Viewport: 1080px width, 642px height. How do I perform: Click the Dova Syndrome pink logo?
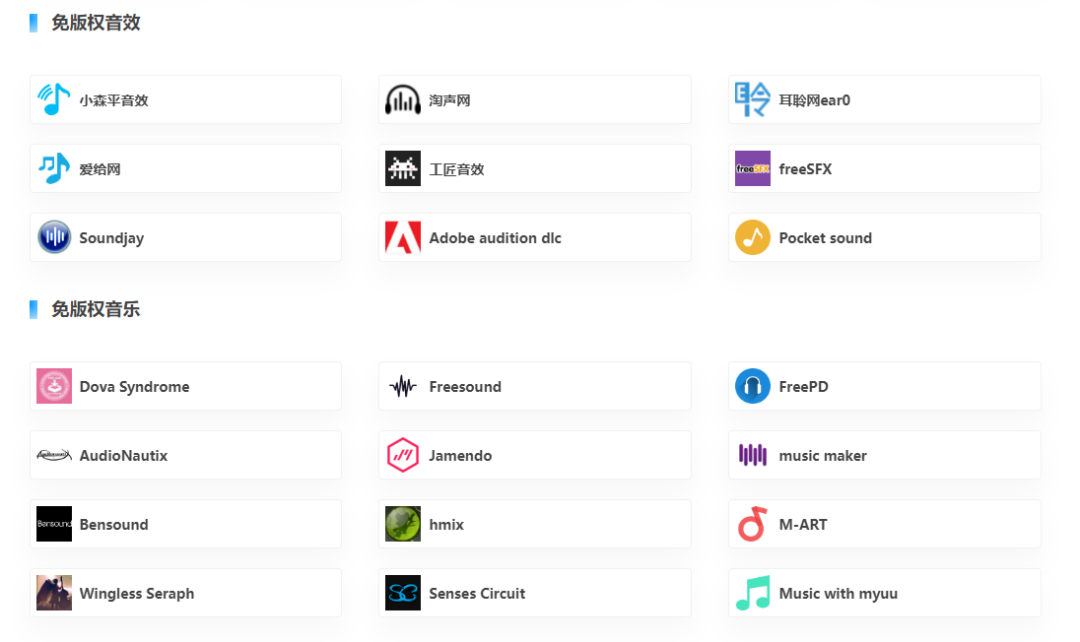pos(53,386)
